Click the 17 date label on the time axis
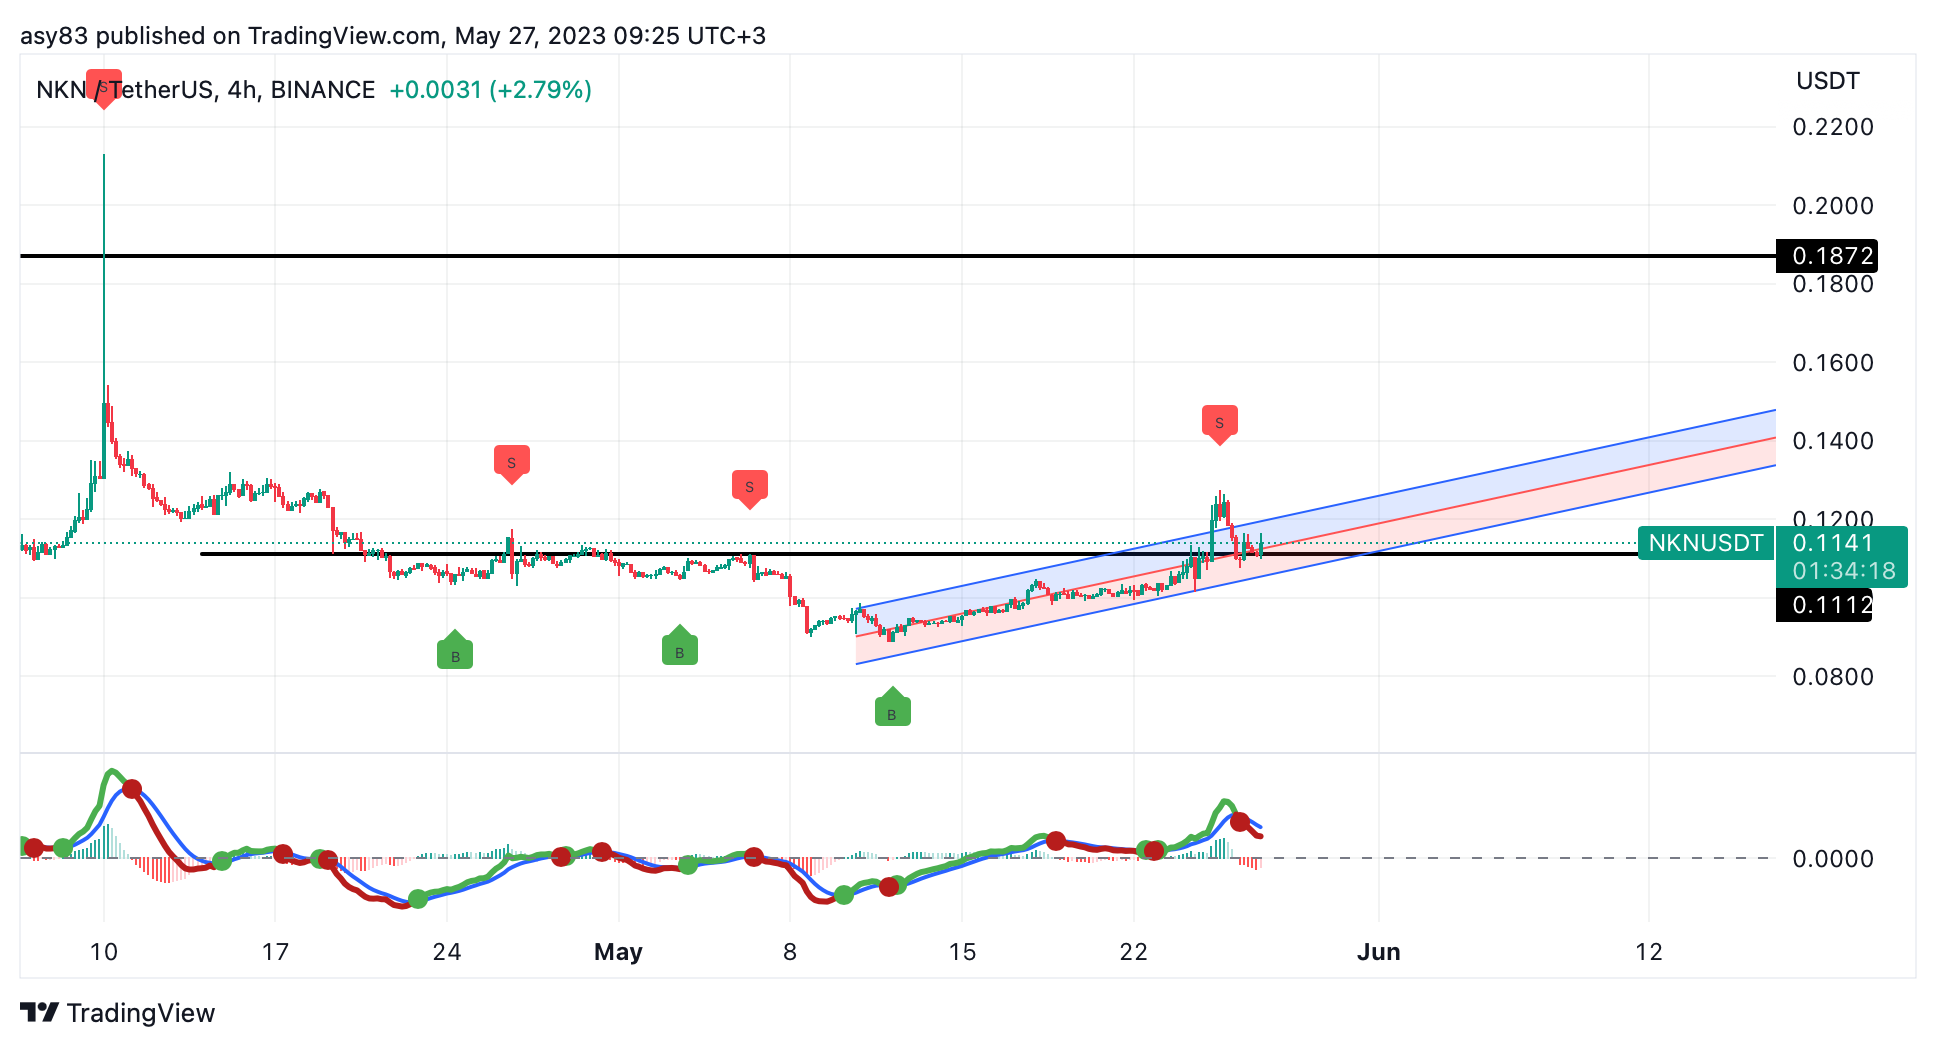This screenshot has height=1048, width=1936. click(275, 952)
